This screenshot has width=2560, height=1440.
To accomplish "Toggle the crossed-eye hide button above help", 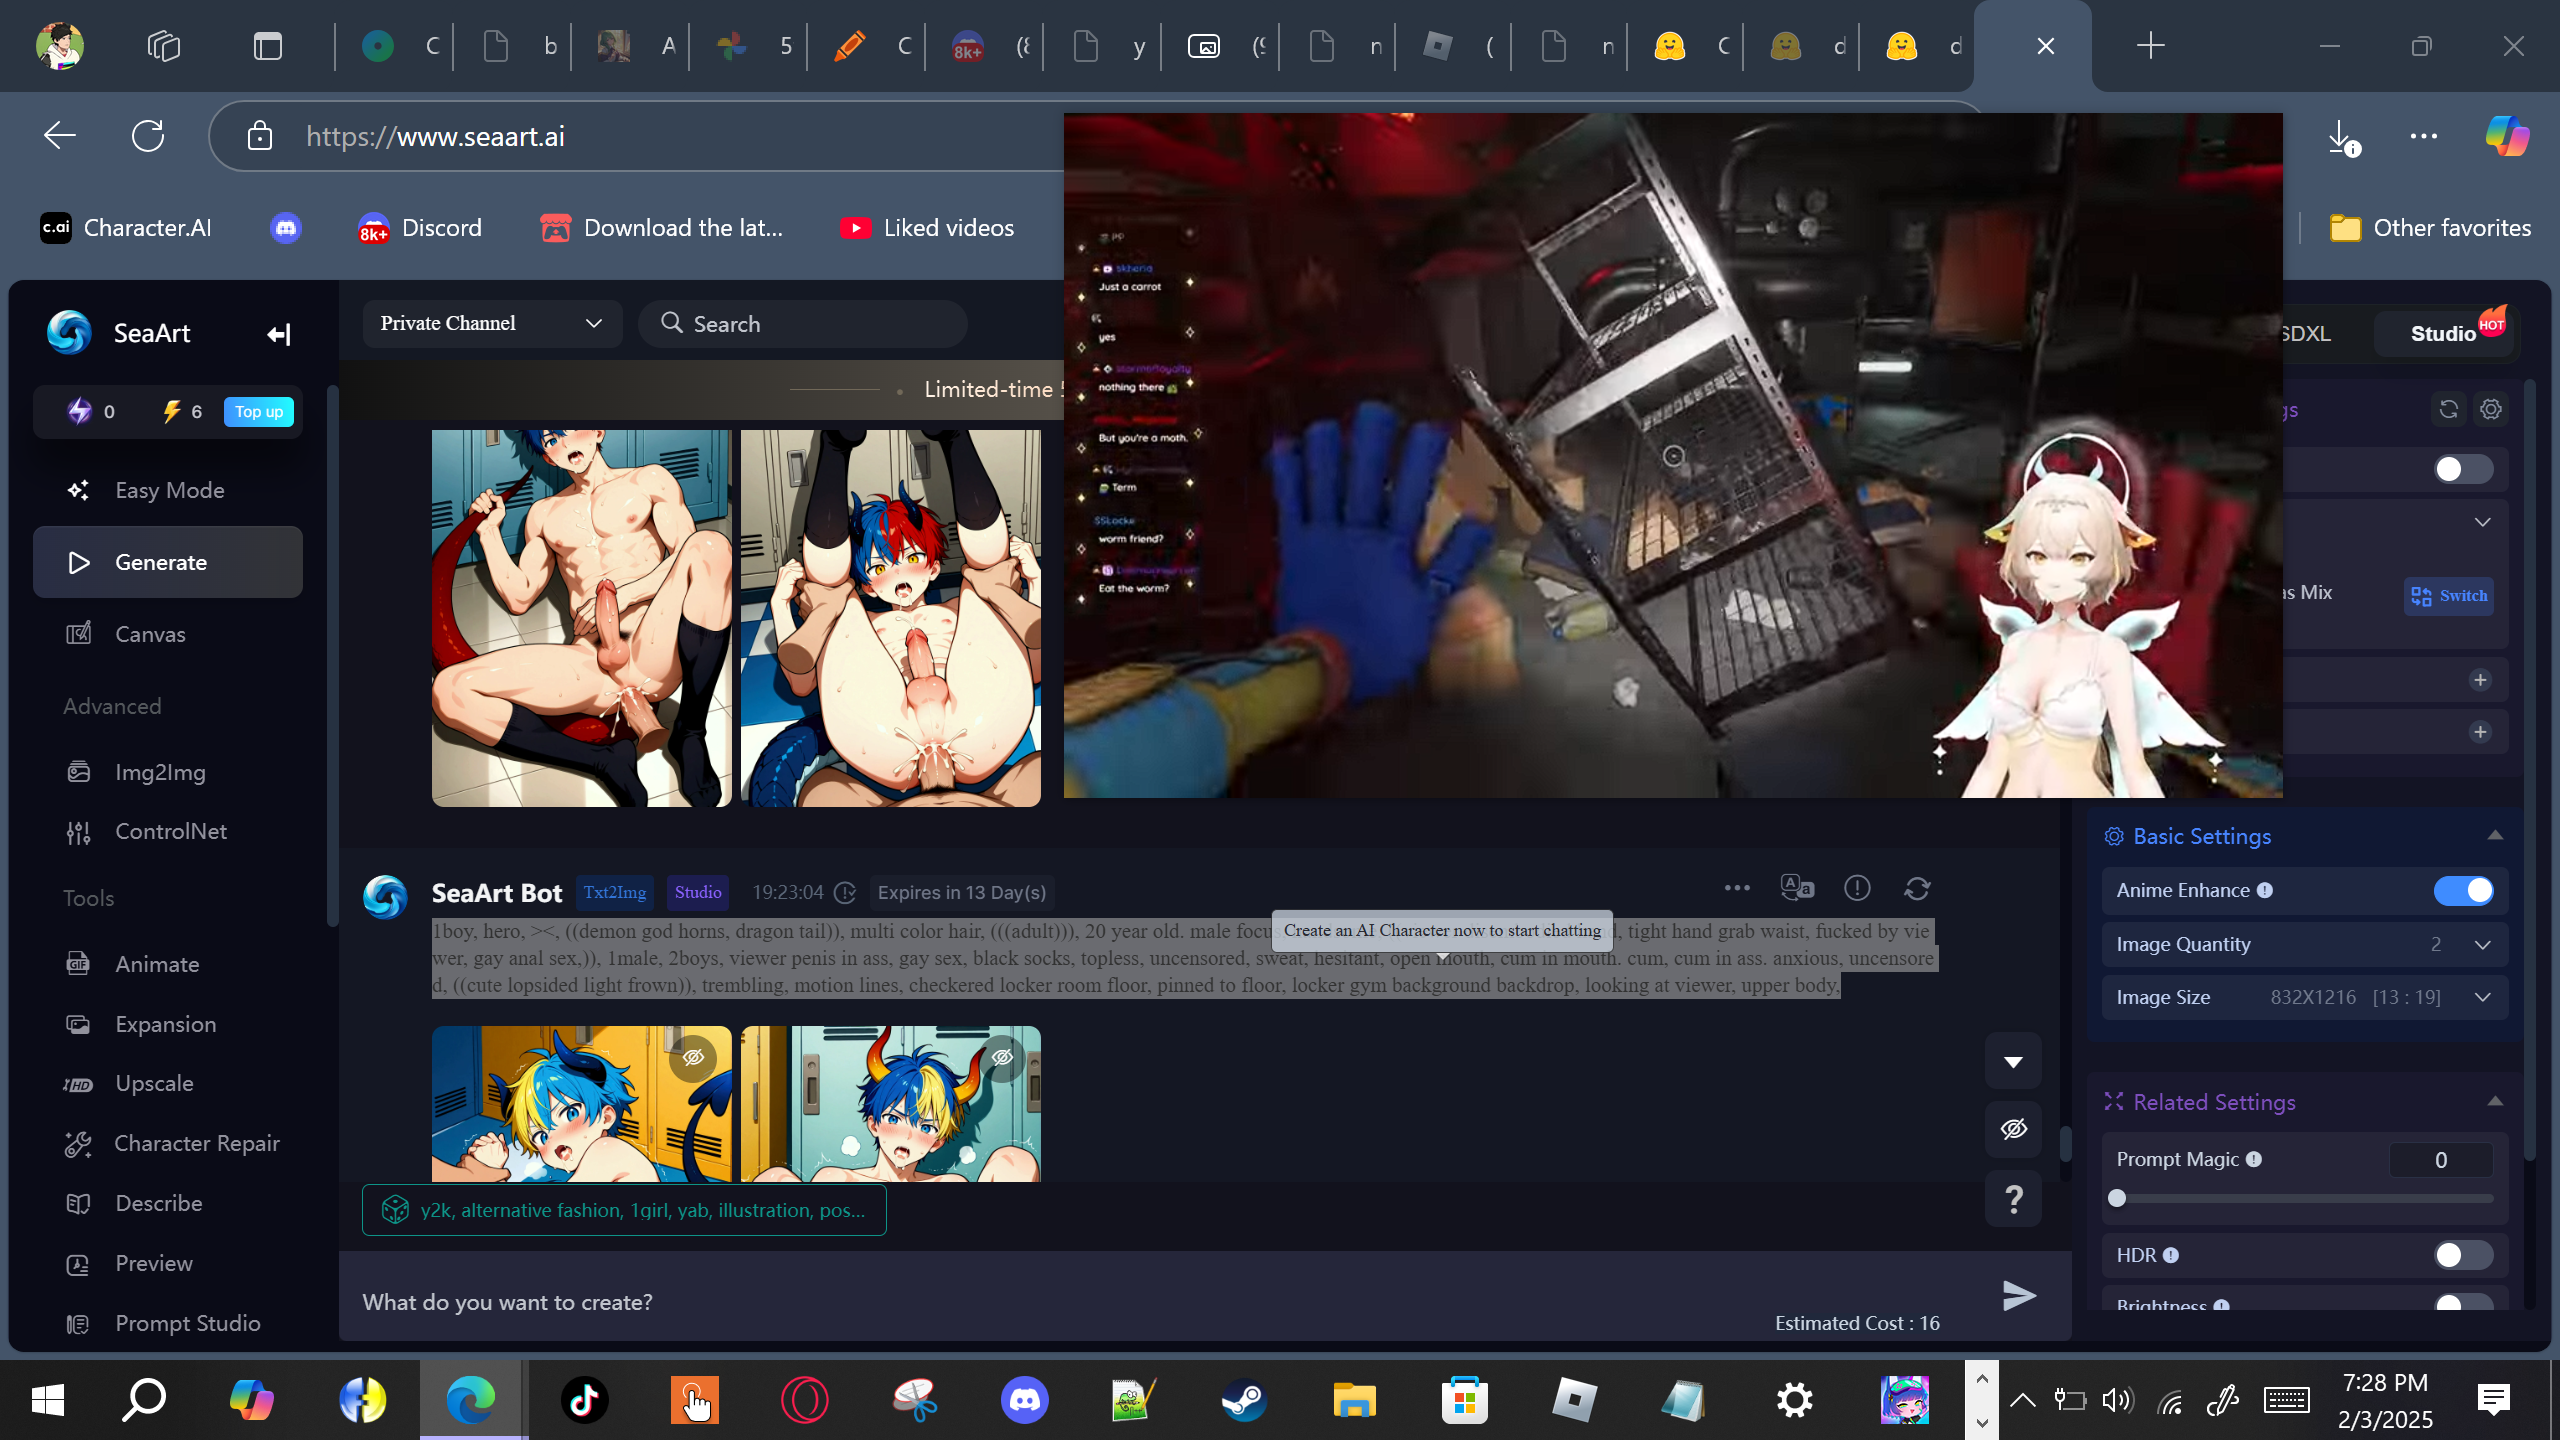I will click(x=2013, y=1129).
